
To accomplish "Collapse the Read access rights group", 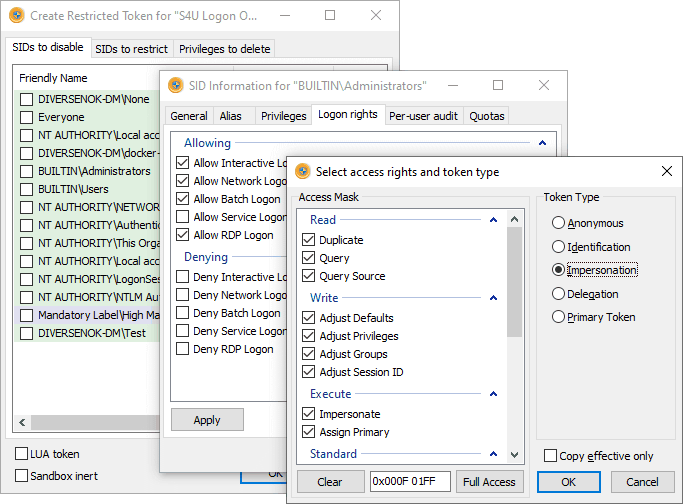I will [494, 220].
